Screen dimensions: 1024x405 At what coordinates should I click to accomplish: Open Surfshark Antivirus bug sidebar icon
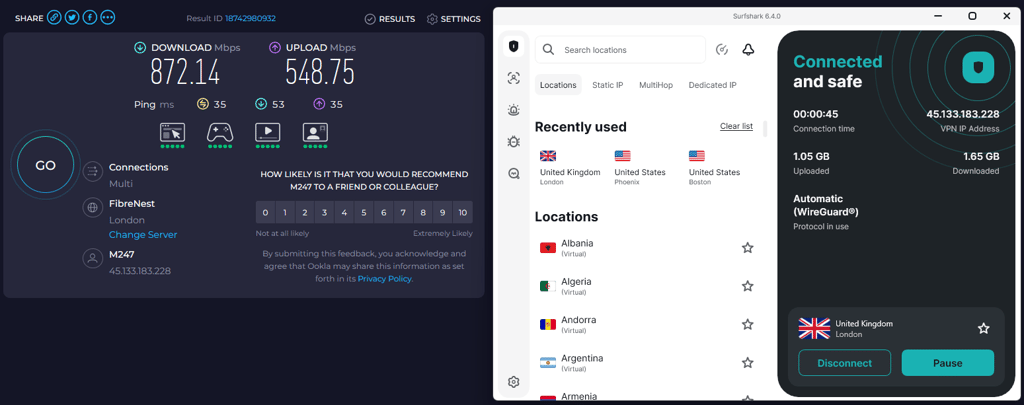coord(513,141)
